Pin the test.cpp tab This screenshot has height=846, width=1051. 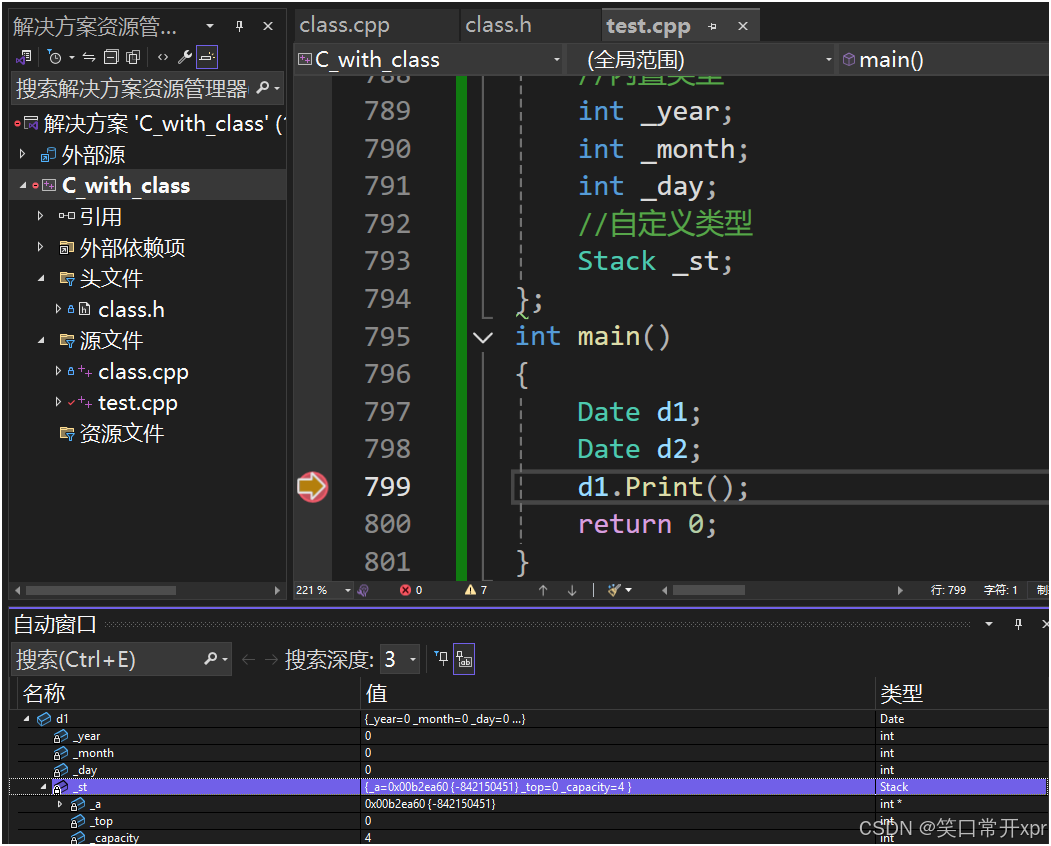point(713,27)
